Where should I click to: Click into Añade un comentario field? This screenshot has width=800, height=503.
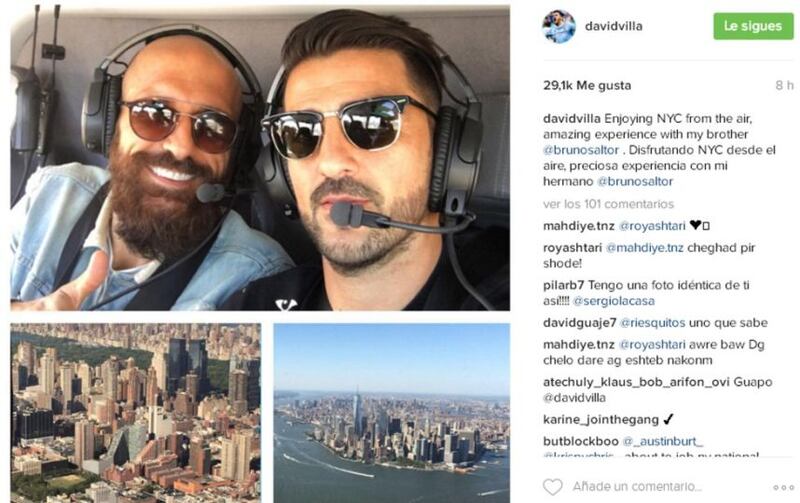(637, 487)
